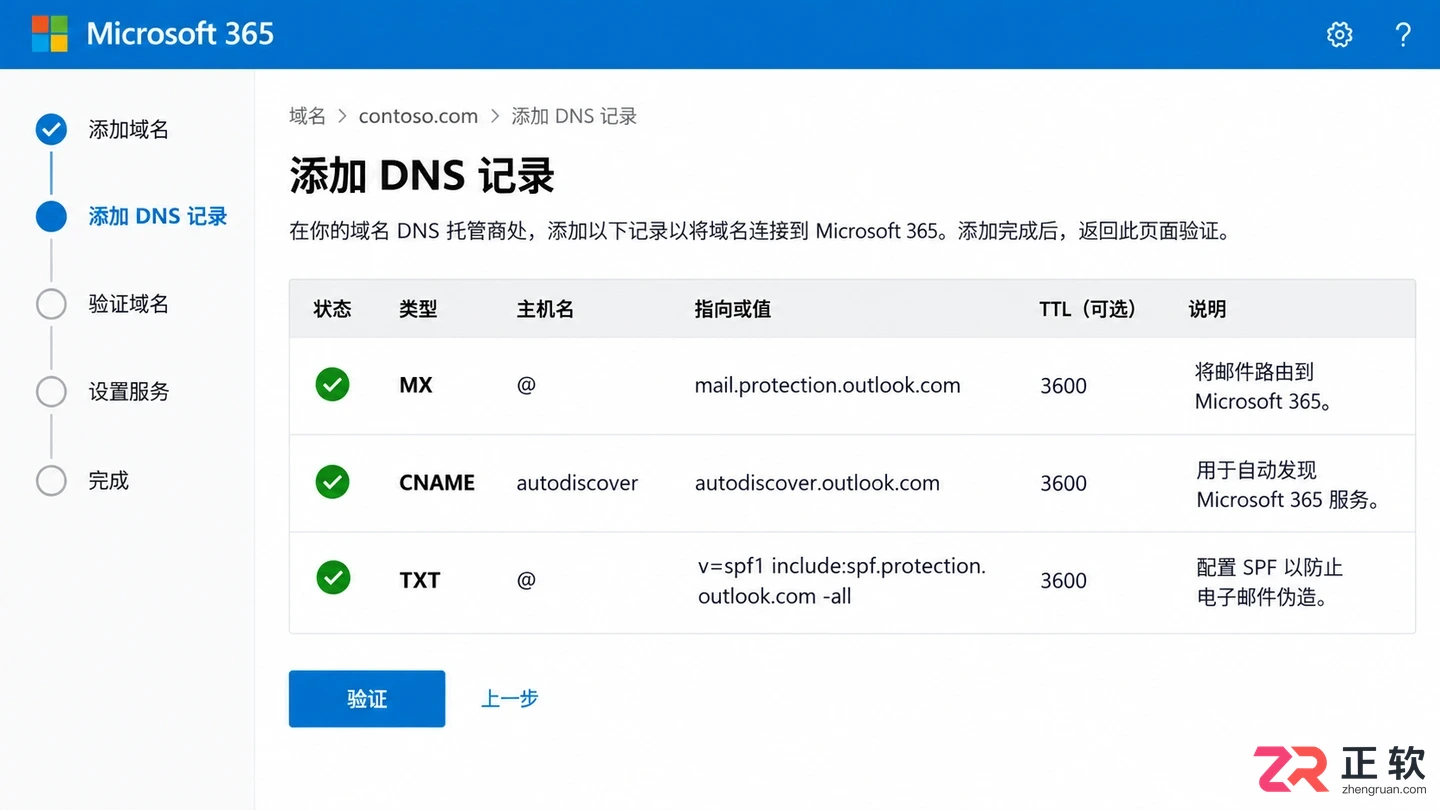Screen dimensions: 1440x810
Task: Select the 验证域名 step label
Action: (x=128, y=304)
